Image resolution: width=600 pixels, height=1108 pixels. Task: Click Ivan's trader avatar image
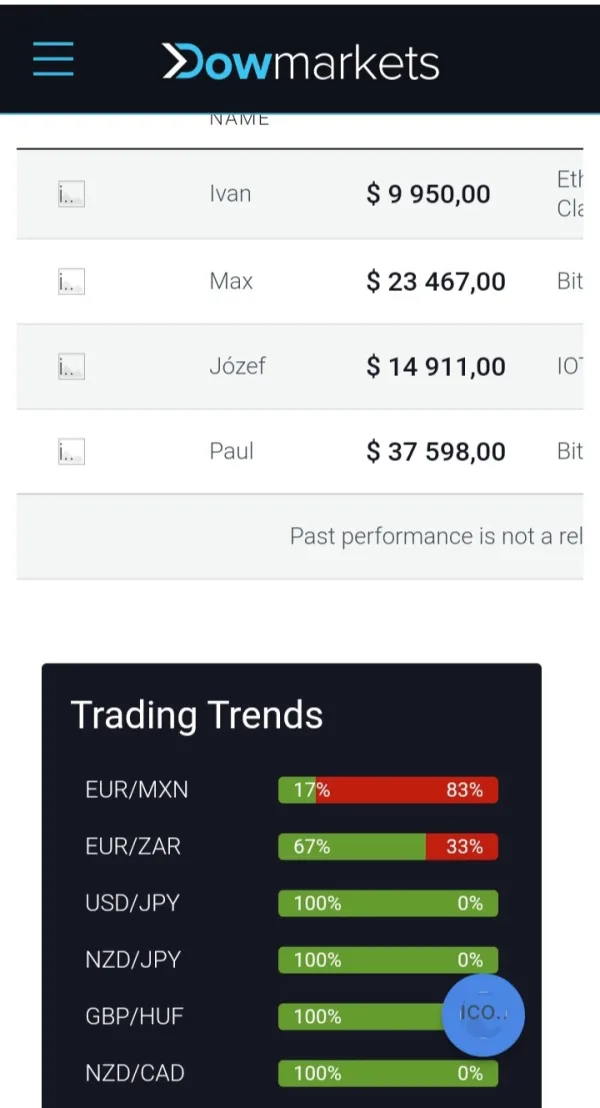pyautogui.click(x=71, y=195)
